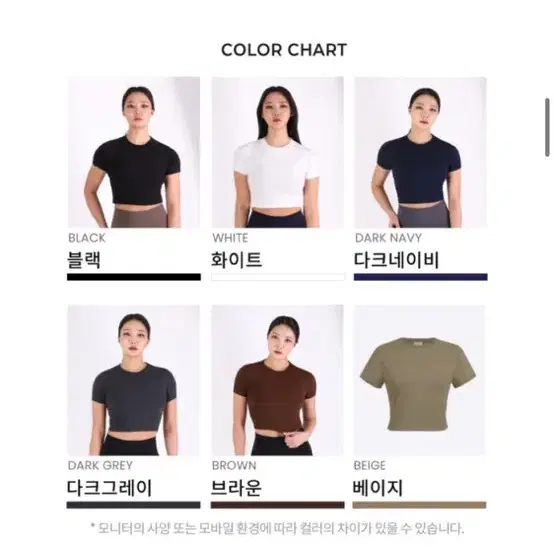Select the 다크그레이 label text
The width and height of the screenshot is (554, 554).
pos(110,488)
